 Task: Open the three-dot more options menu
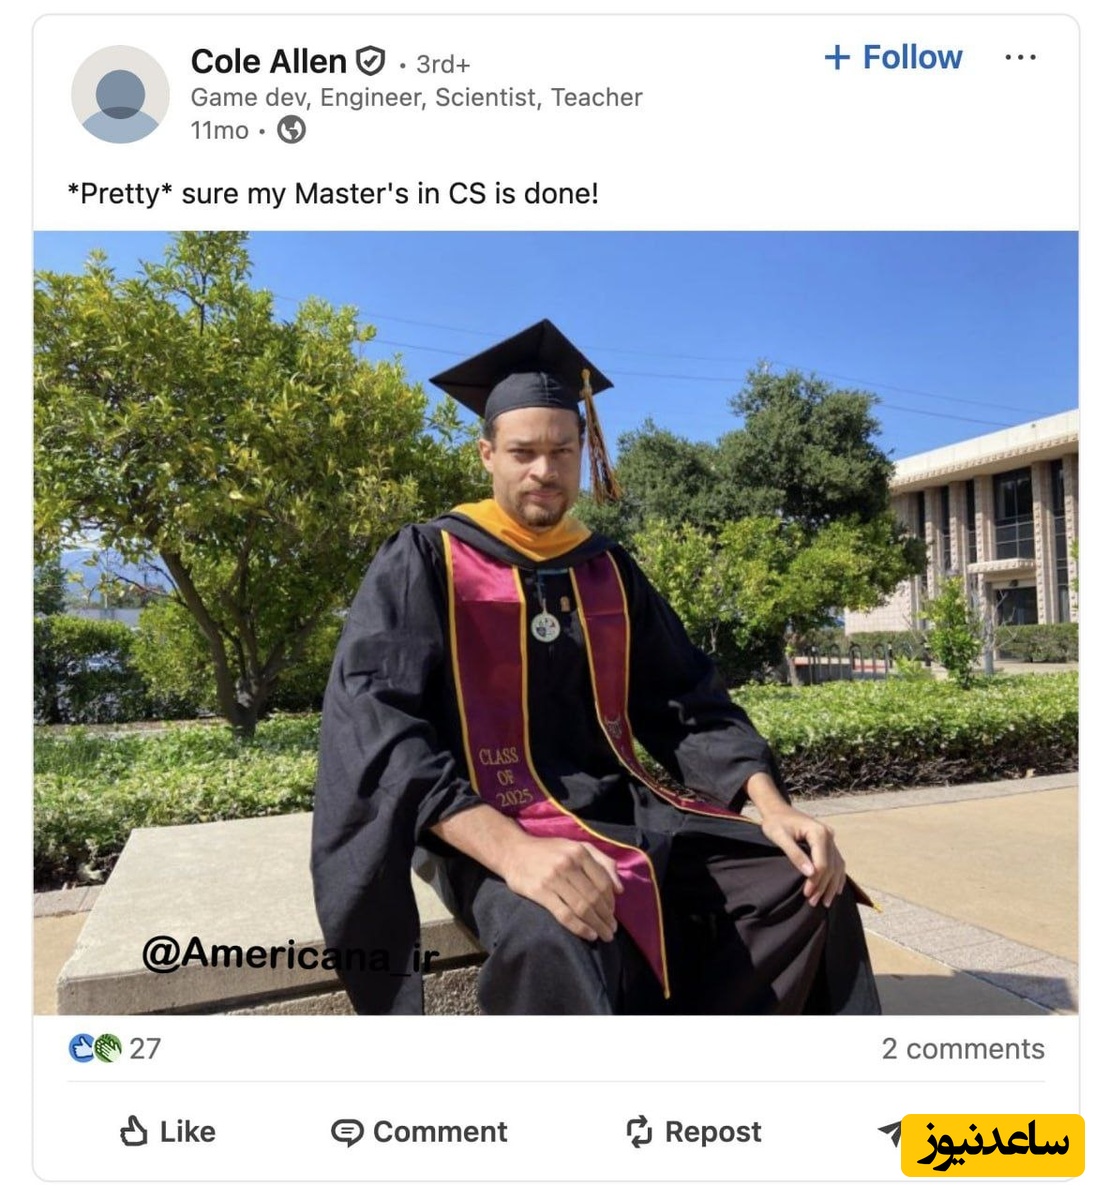pos(1020,58)
